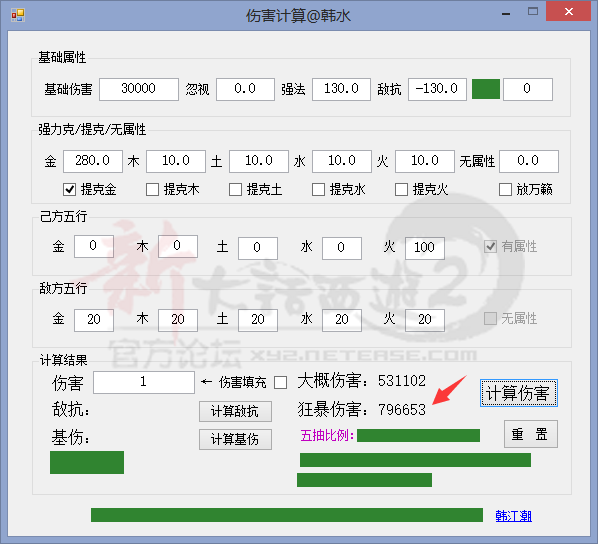
Task: Click green swatch beside 敌抗 field
Action: pyautogui.click(x=486, y=89)
